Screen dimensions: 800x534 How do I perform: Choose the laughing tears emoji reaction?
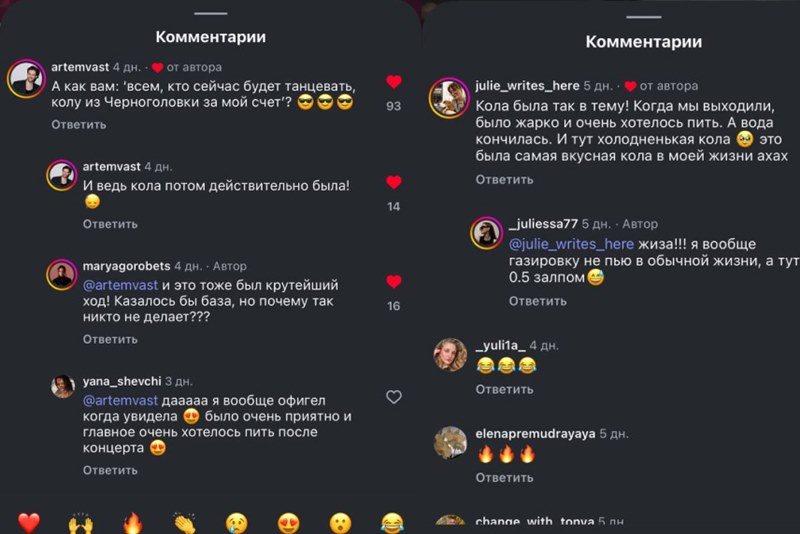[x=392, y=524]
